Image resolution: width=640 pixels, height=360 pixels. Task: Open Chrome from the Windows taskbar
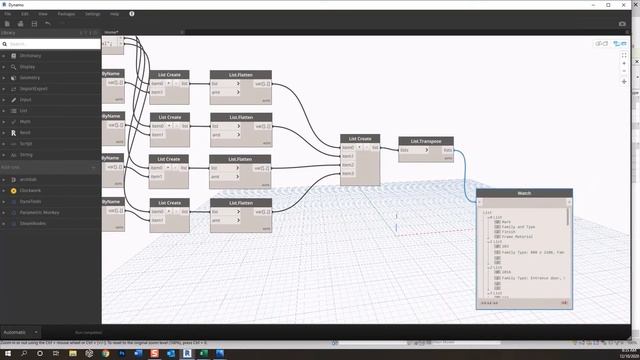[105, 353]
